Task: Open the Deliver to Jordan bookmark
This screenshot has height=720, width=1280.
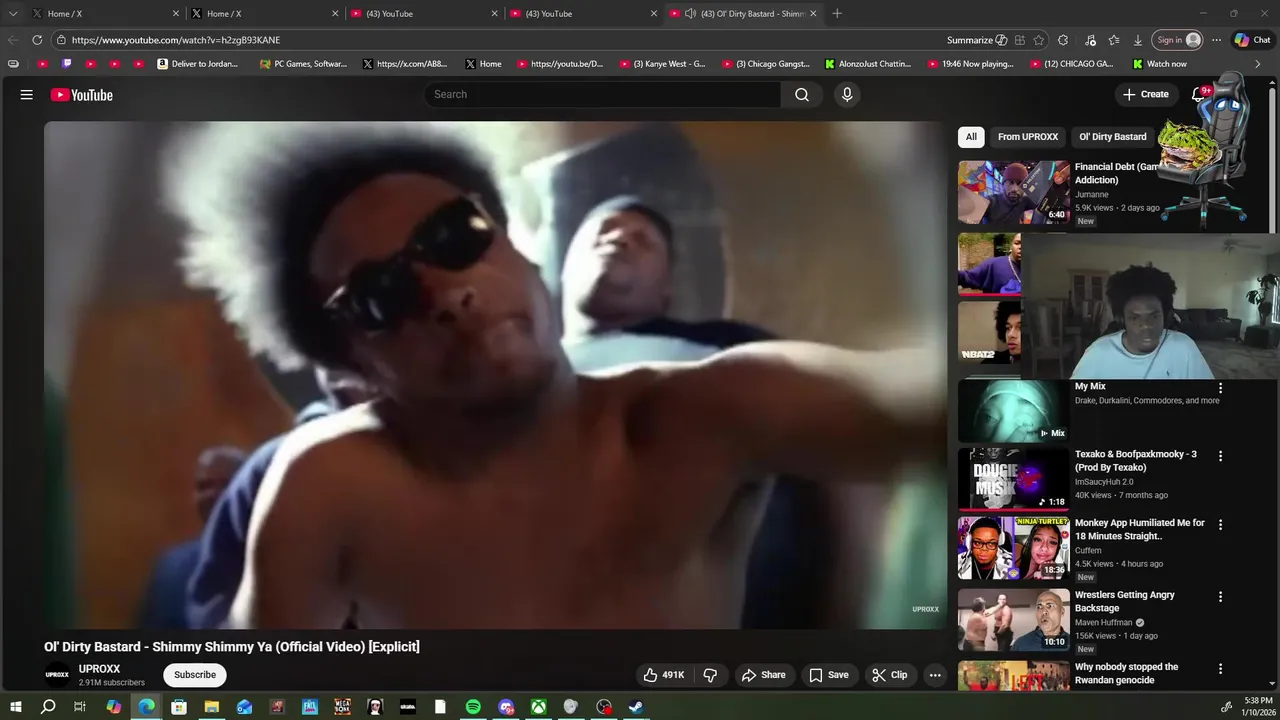Action: [x=198, y=64]
